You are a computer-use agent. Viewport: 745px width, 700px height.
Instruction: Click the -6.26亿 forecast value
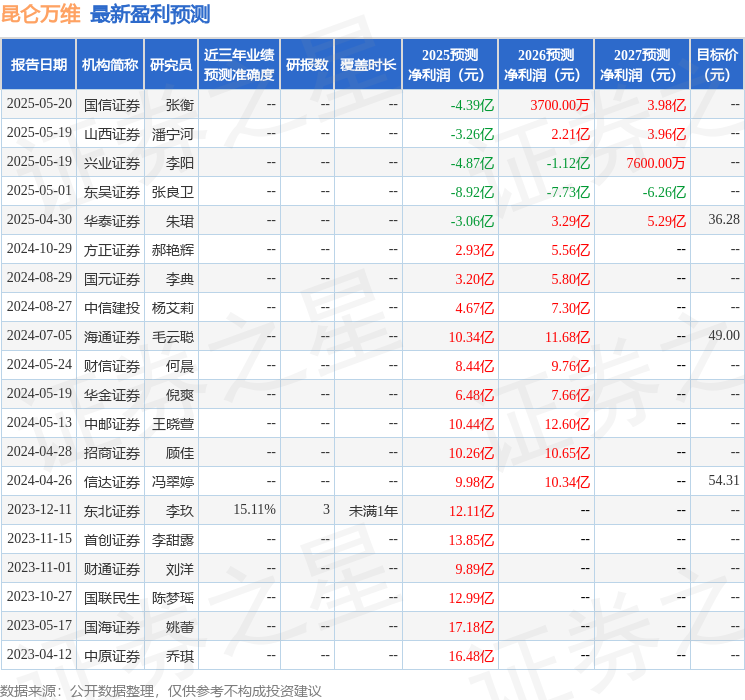664,192
